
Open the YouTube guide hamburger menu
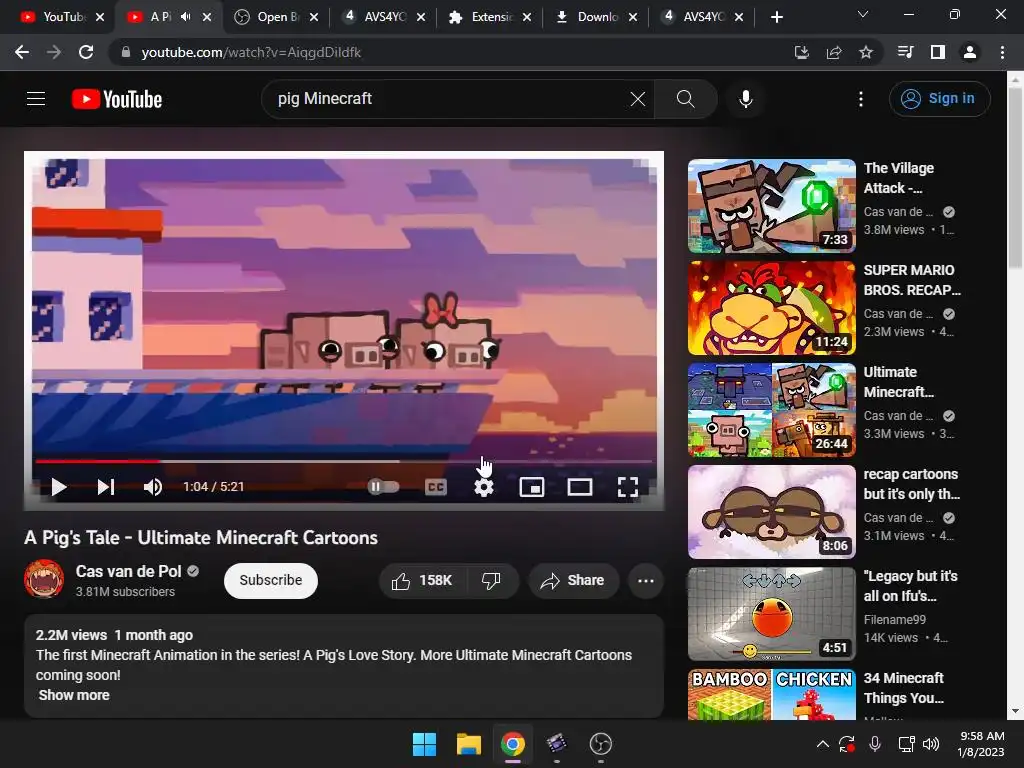[x=36, y=99]
